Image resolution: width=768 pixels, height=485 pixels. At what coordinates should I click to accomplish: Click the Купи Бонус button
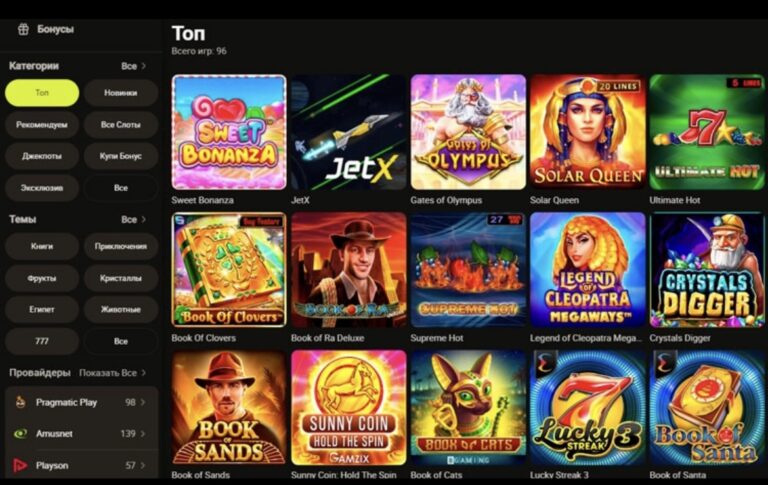click(x=121, y=156)
